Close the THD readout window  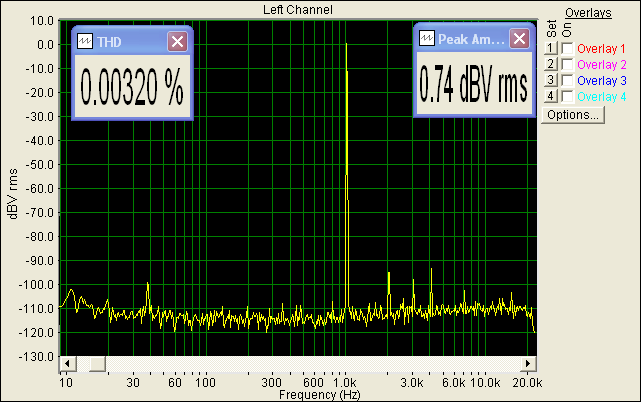(177, 41)
